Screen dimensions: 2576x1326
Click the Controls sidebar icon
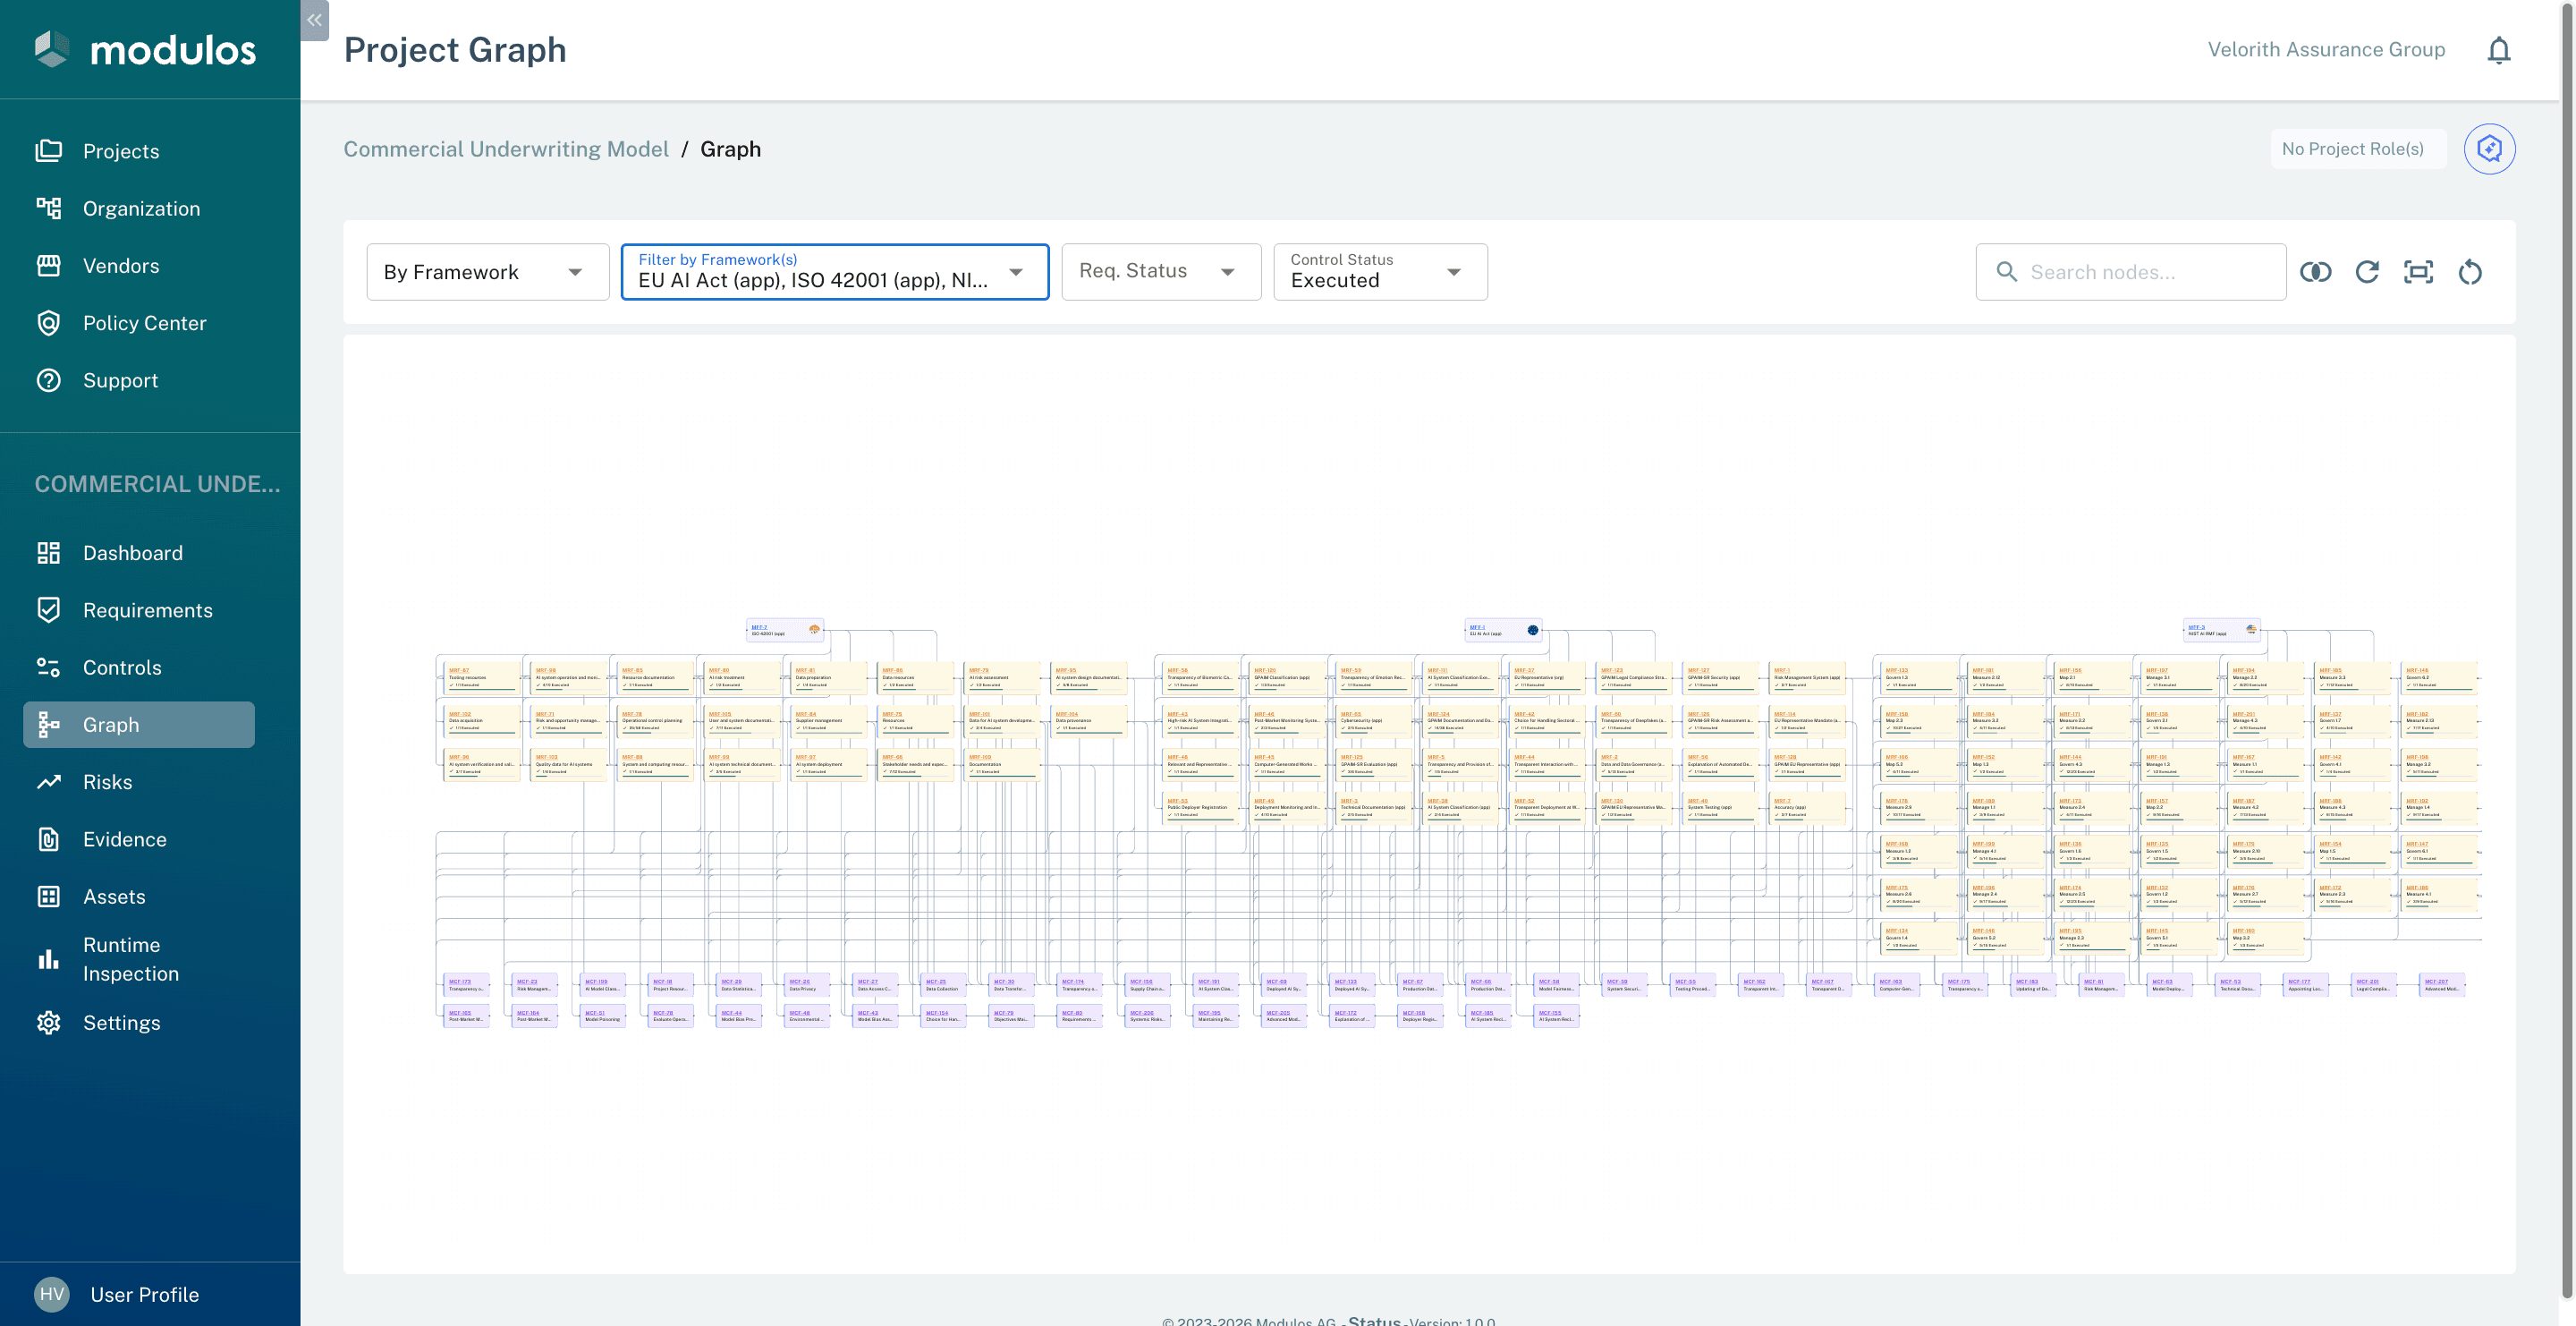[x=48, y=667]
